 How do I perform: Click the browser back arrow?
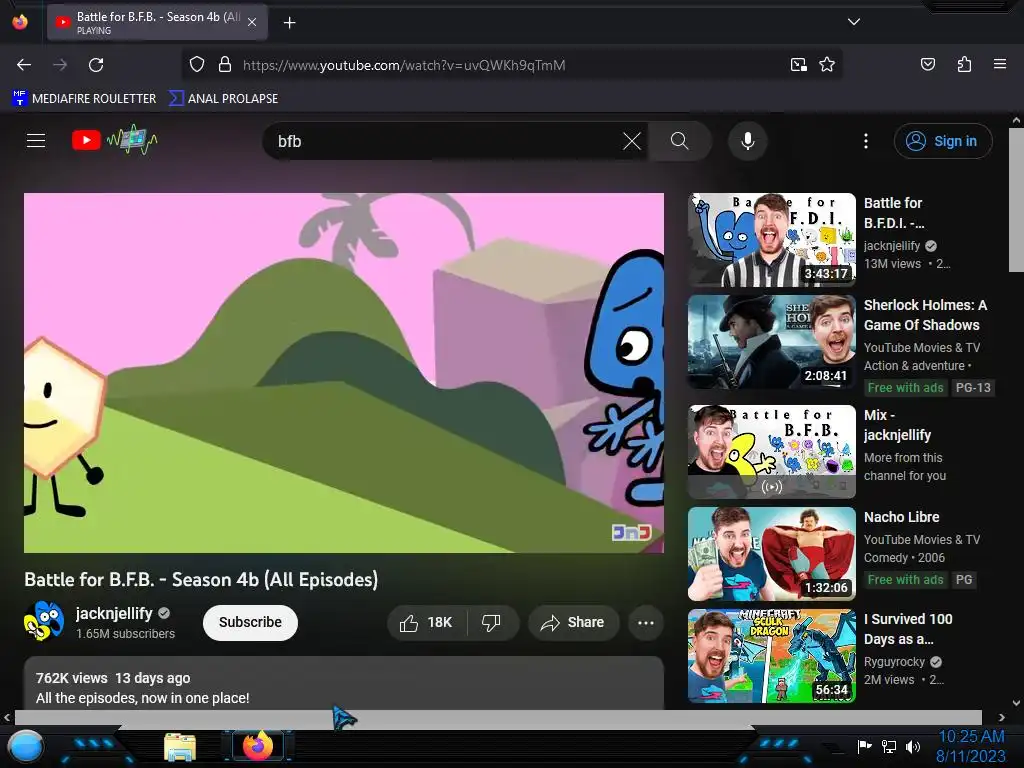coord(24,65)
